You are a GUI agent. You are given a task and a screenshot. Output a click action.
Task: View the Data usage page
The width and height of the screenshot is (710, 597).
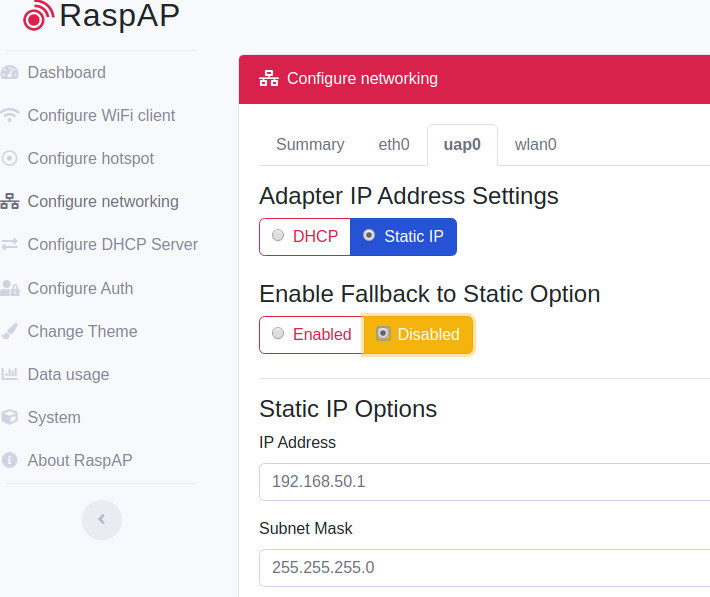tap(68, 375)
